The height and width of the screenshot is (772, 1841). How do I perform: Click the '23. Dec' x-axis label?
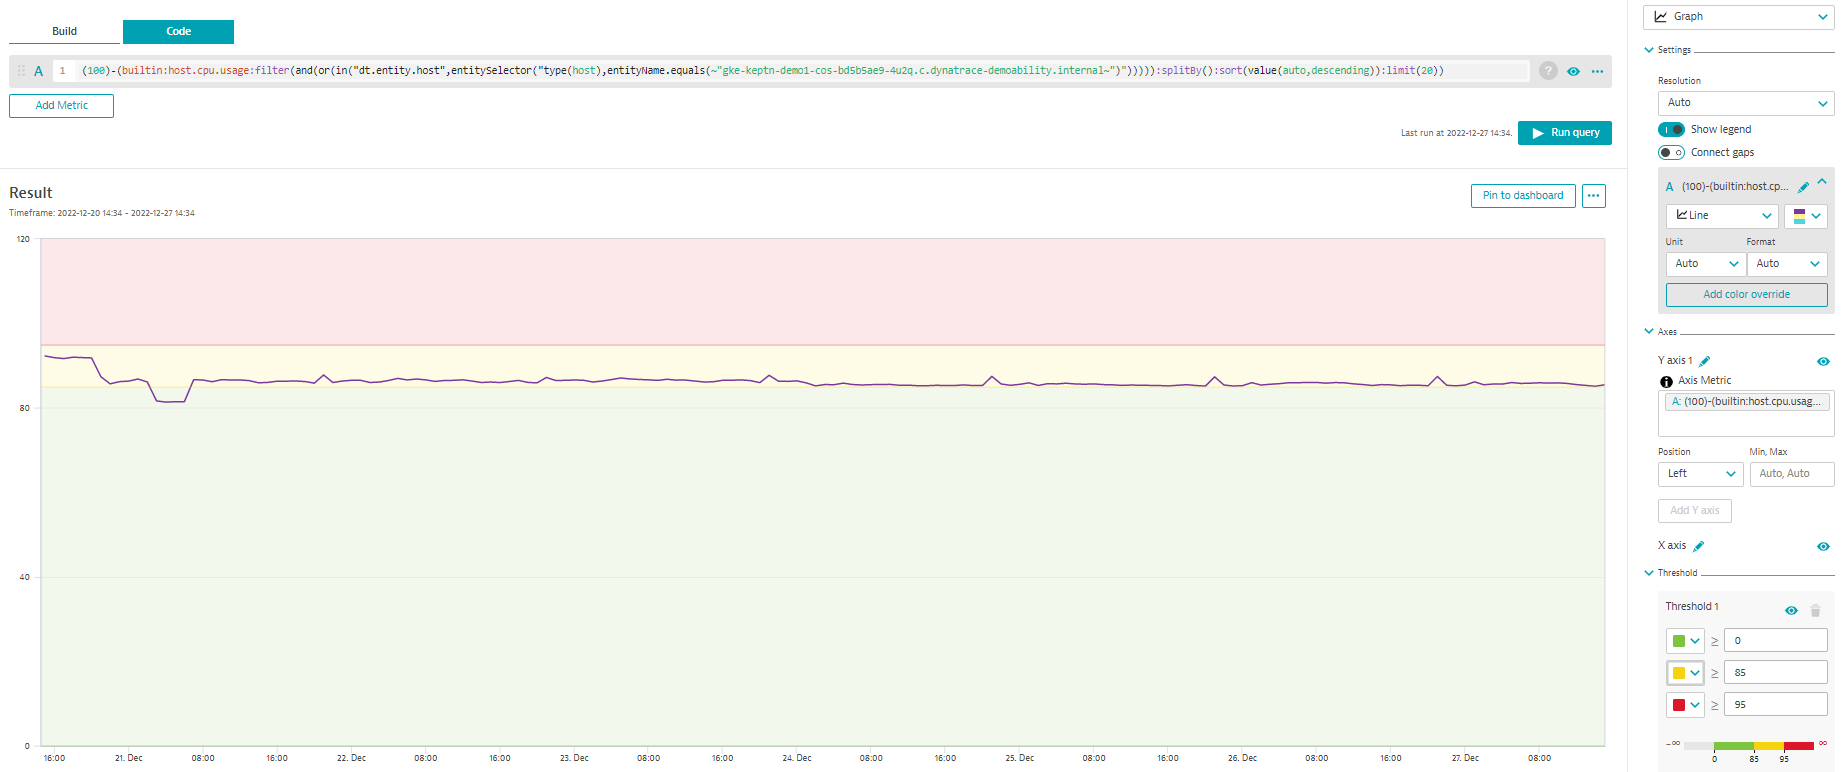[574, 759]
